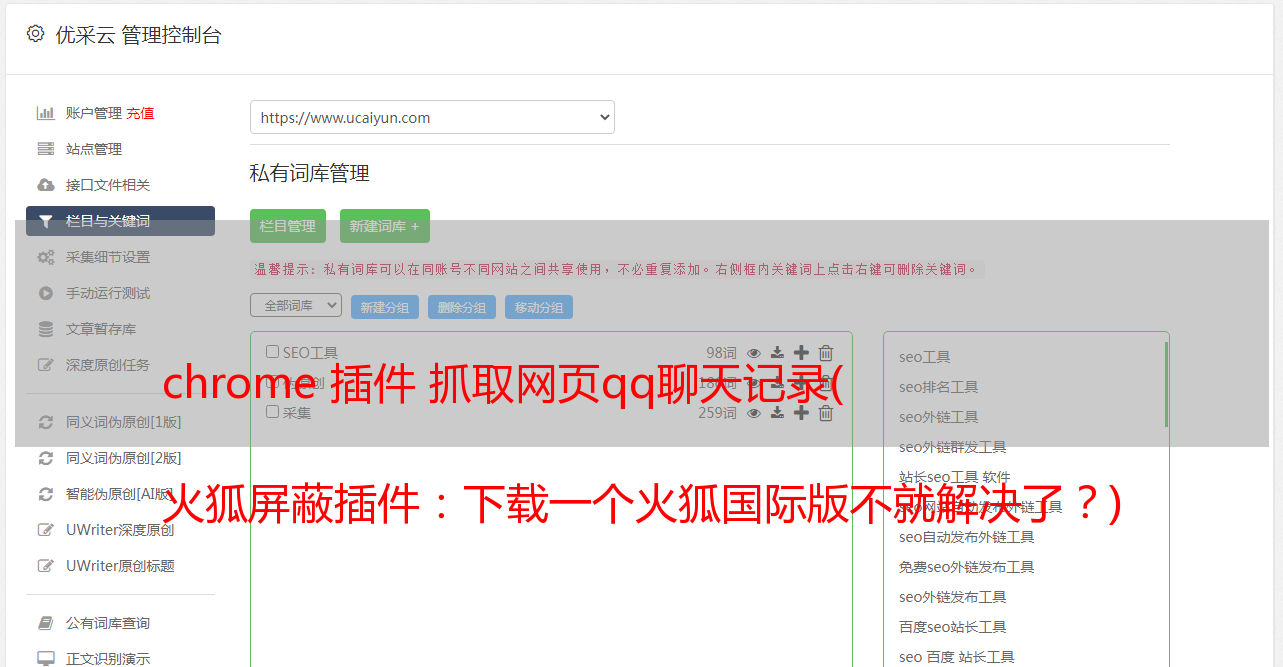This screenshot has height=667, width=1283.
Task: Select keyword 'seo工具' in right list
Action: click(x=925, y=357)
